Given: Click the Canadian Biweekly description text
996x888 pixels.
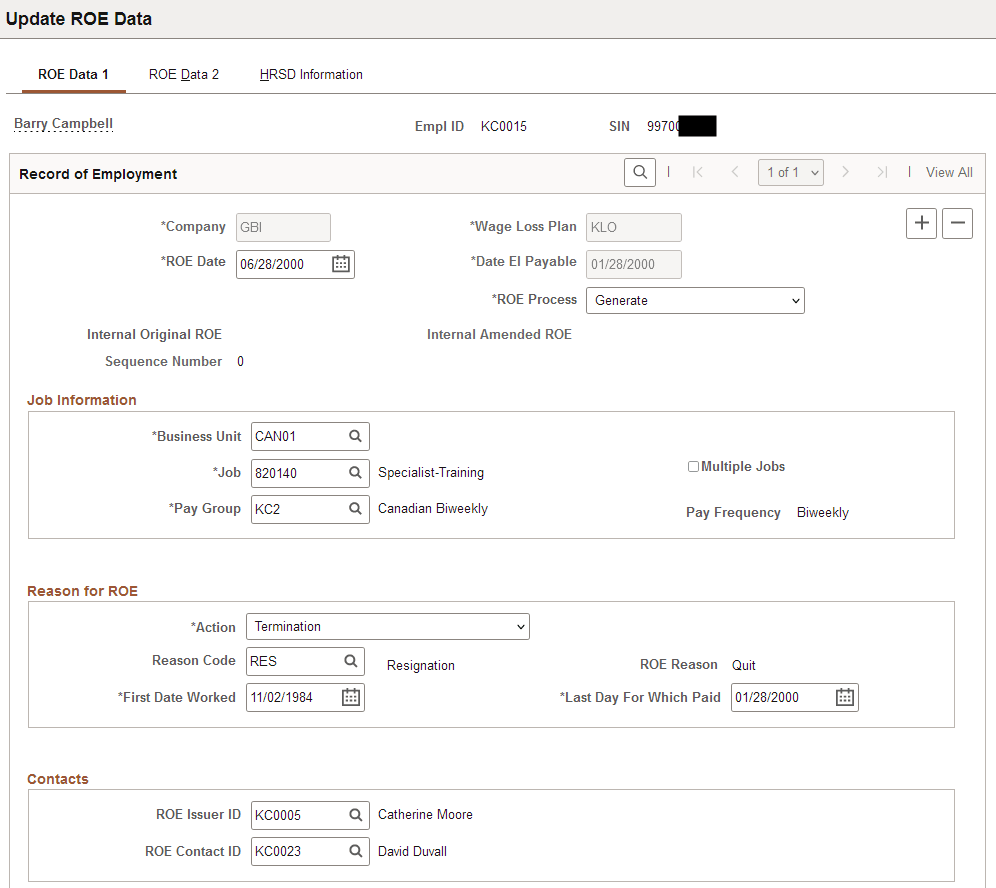Looking at the screenshot, I should click(433, 509).
